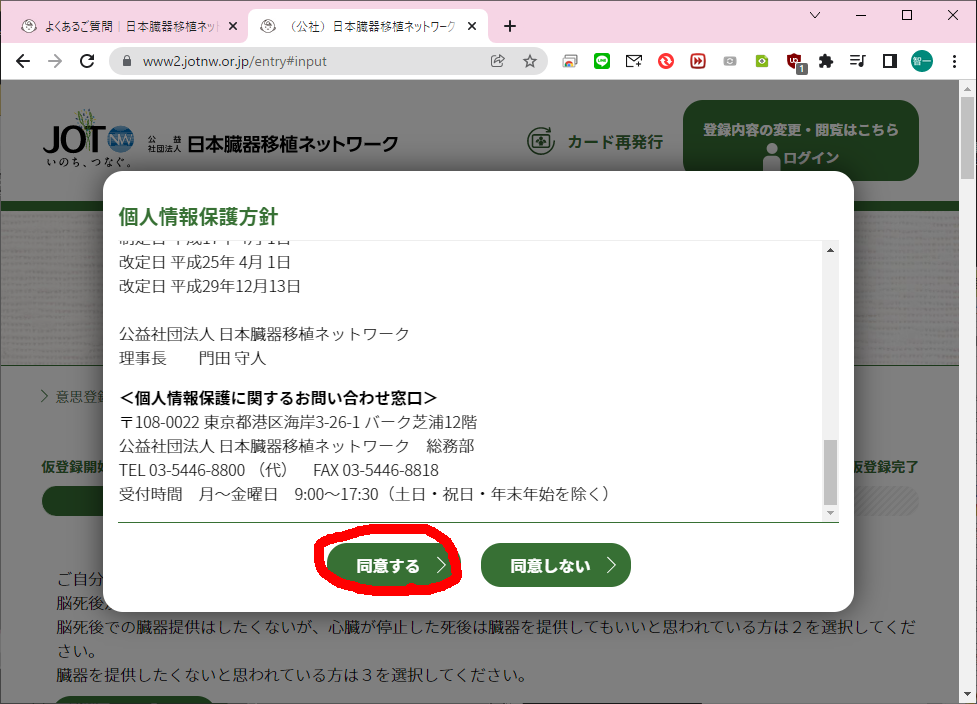Click the policy scrollbar up arrow
This screenshot has width=977, height=704.
[829, 250]
